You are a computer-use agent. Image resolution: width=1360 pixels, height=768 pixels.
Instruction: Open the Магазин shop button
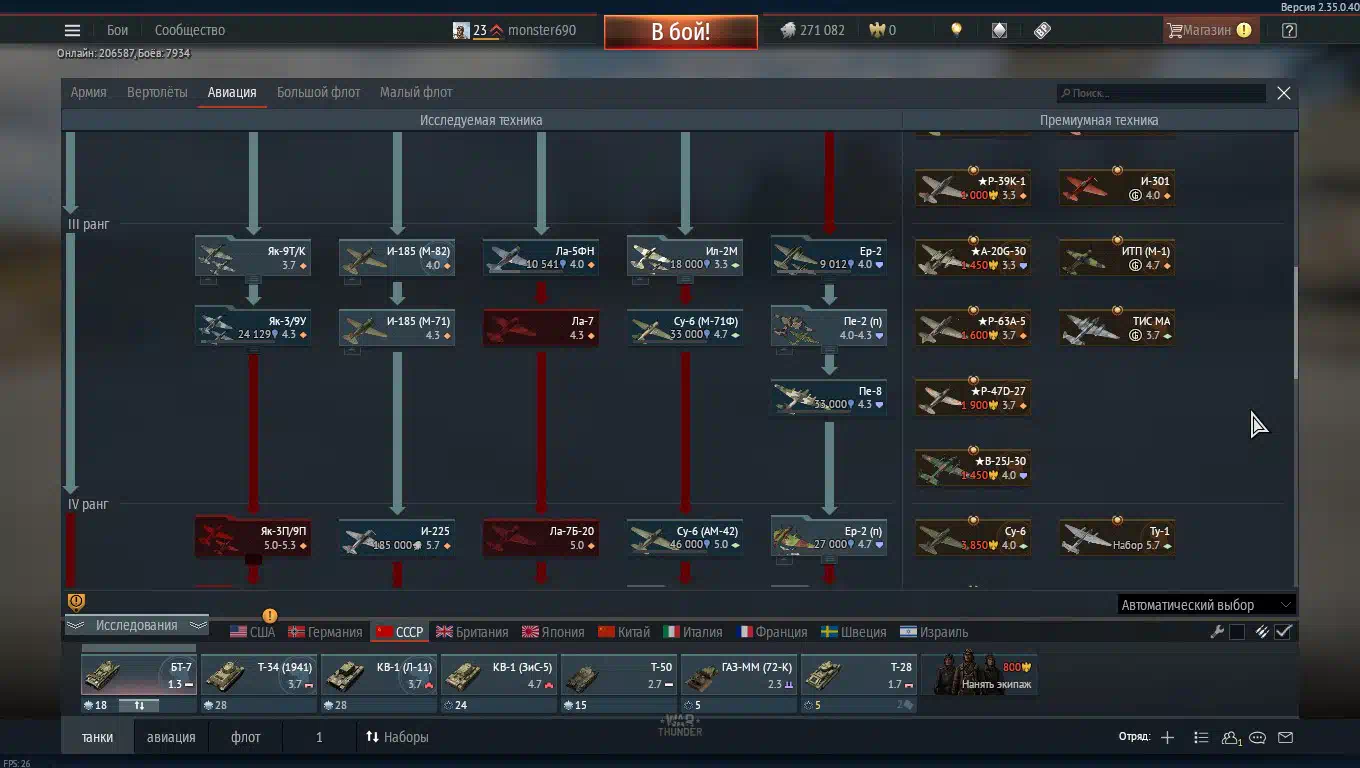pos(1209,30)
